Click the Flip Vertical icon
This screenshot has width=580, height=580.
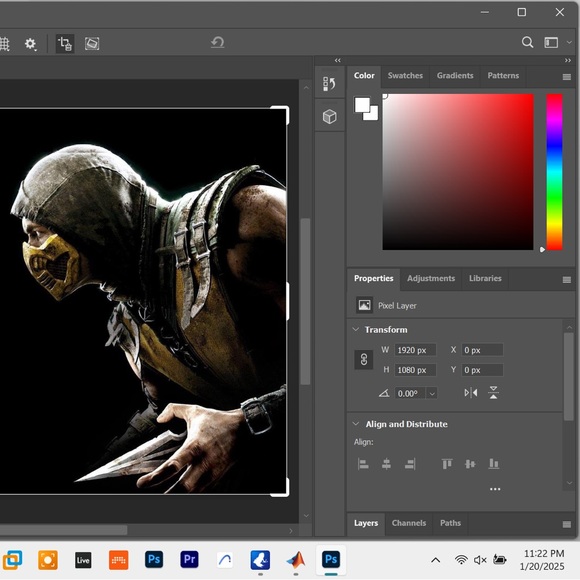(x=493, y=393)
